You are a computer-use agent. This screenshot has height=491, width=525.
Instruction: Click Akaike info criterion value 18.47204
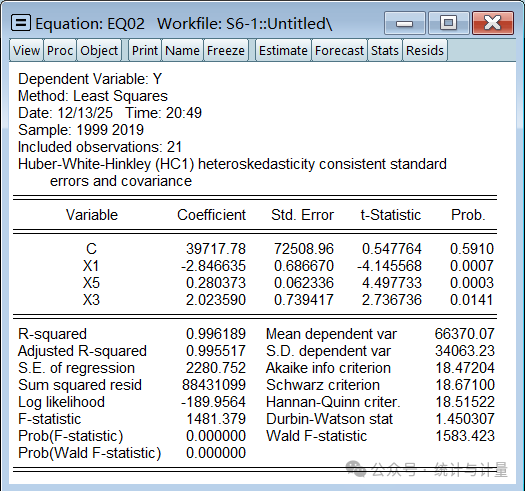[464, 368]
